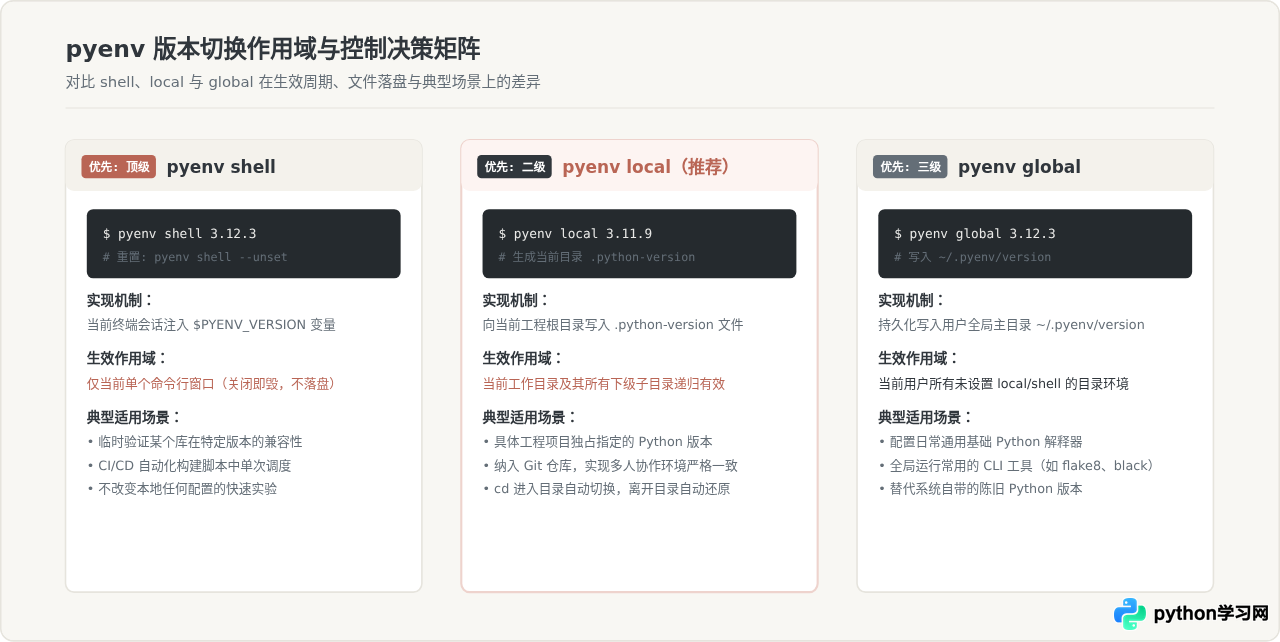Click text 当前用户所有未设置 local/shell 的目录环境
The width and height of the screenshot is (1280, 642).
(1004, 384)
